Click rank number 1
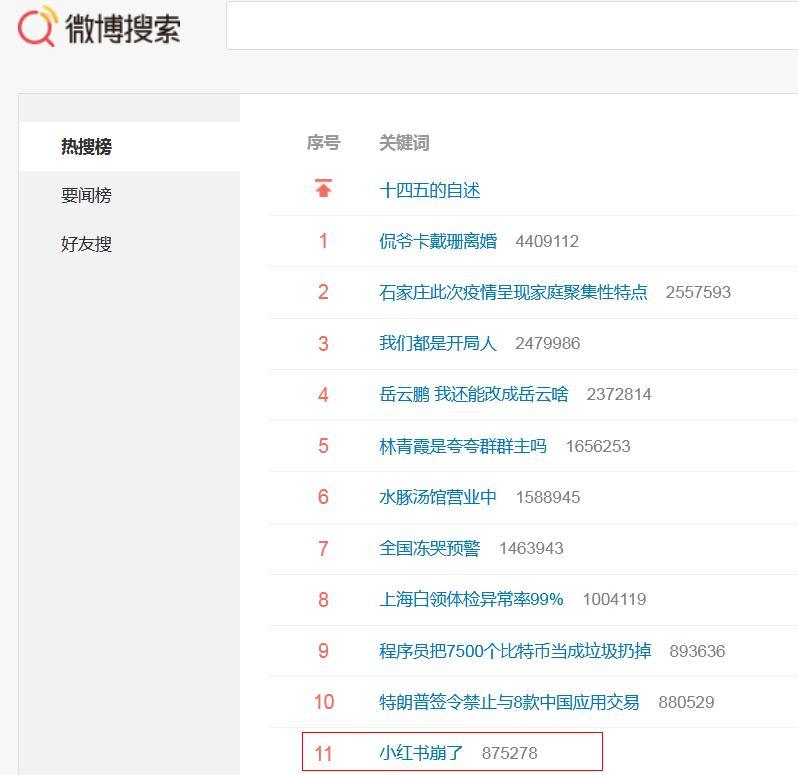The image size is (798, 775). [x=323, y=241]
